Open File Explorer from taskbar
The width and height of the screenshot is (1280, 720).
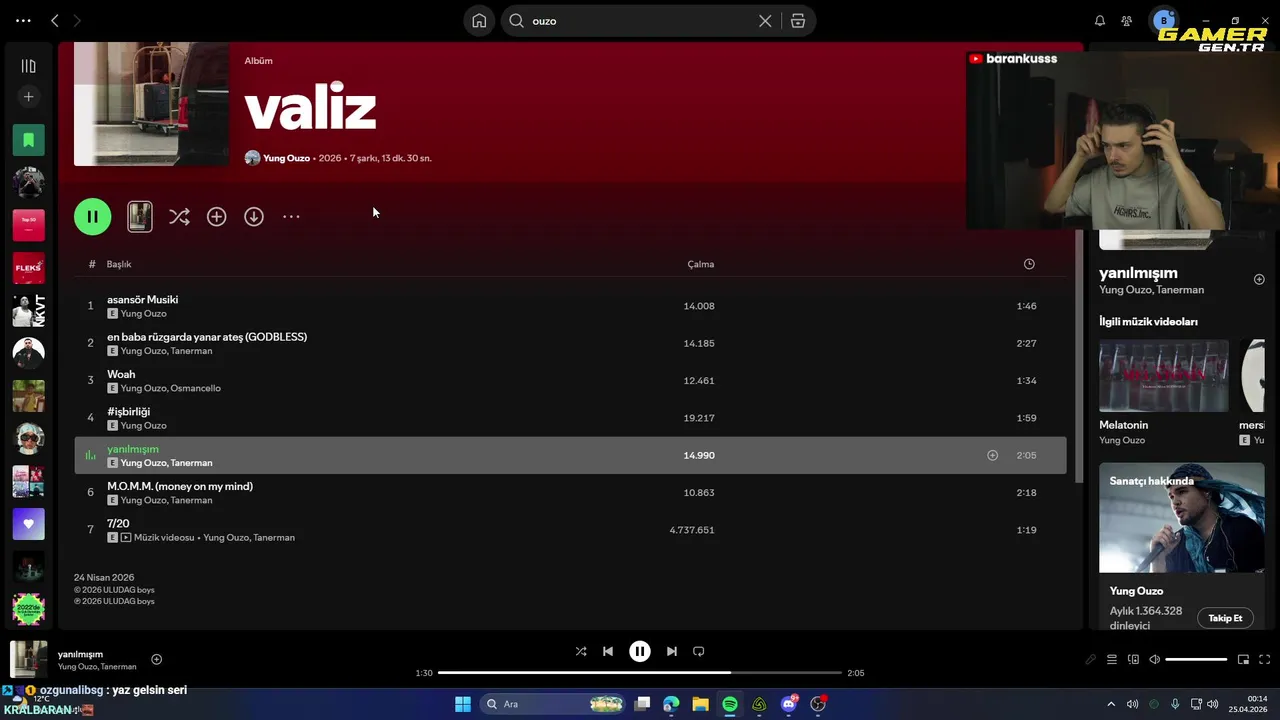[700, 704]
